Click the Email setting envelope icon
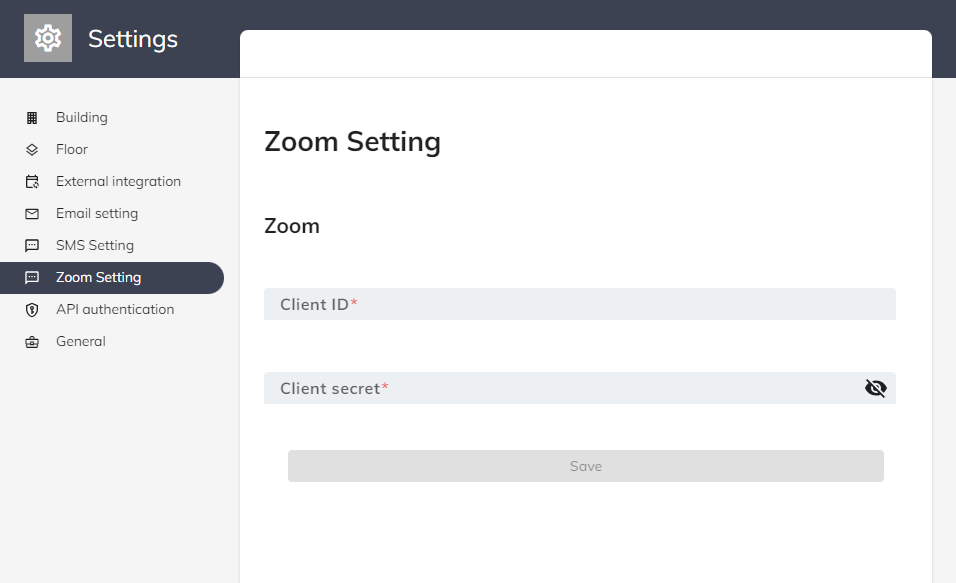The image size is (956, 583). 32,214
